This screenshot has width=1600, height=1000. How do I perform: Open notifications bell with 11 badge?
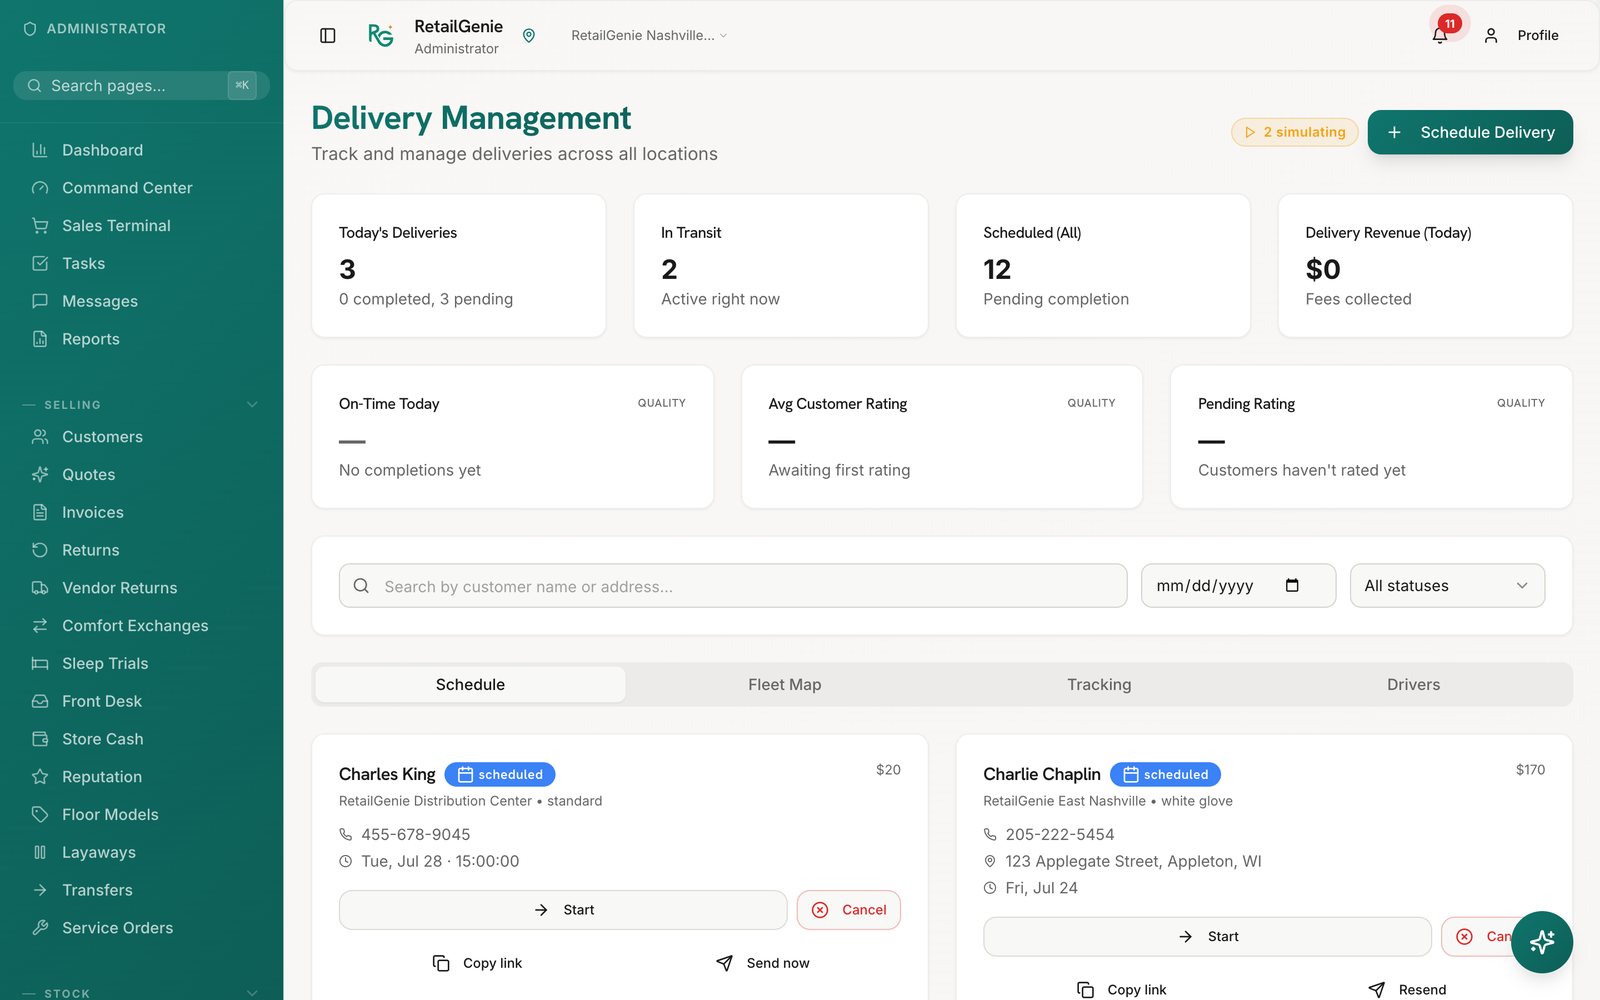point(1440,35)
